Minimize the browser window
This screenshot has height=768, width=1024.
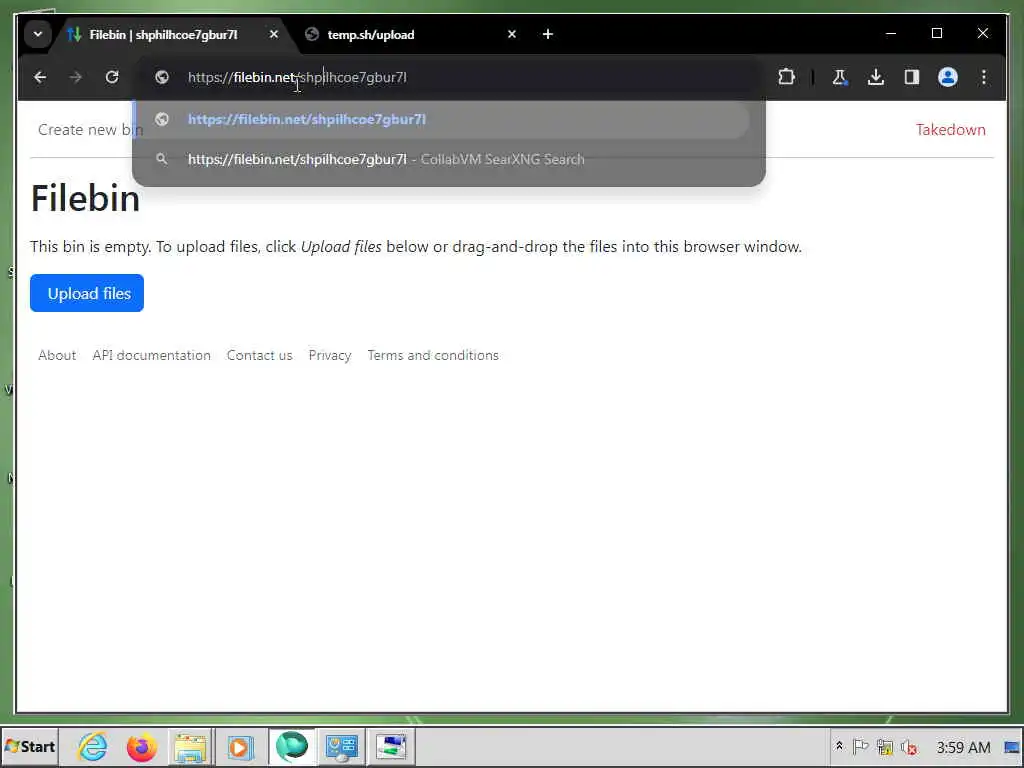point(891,33)
